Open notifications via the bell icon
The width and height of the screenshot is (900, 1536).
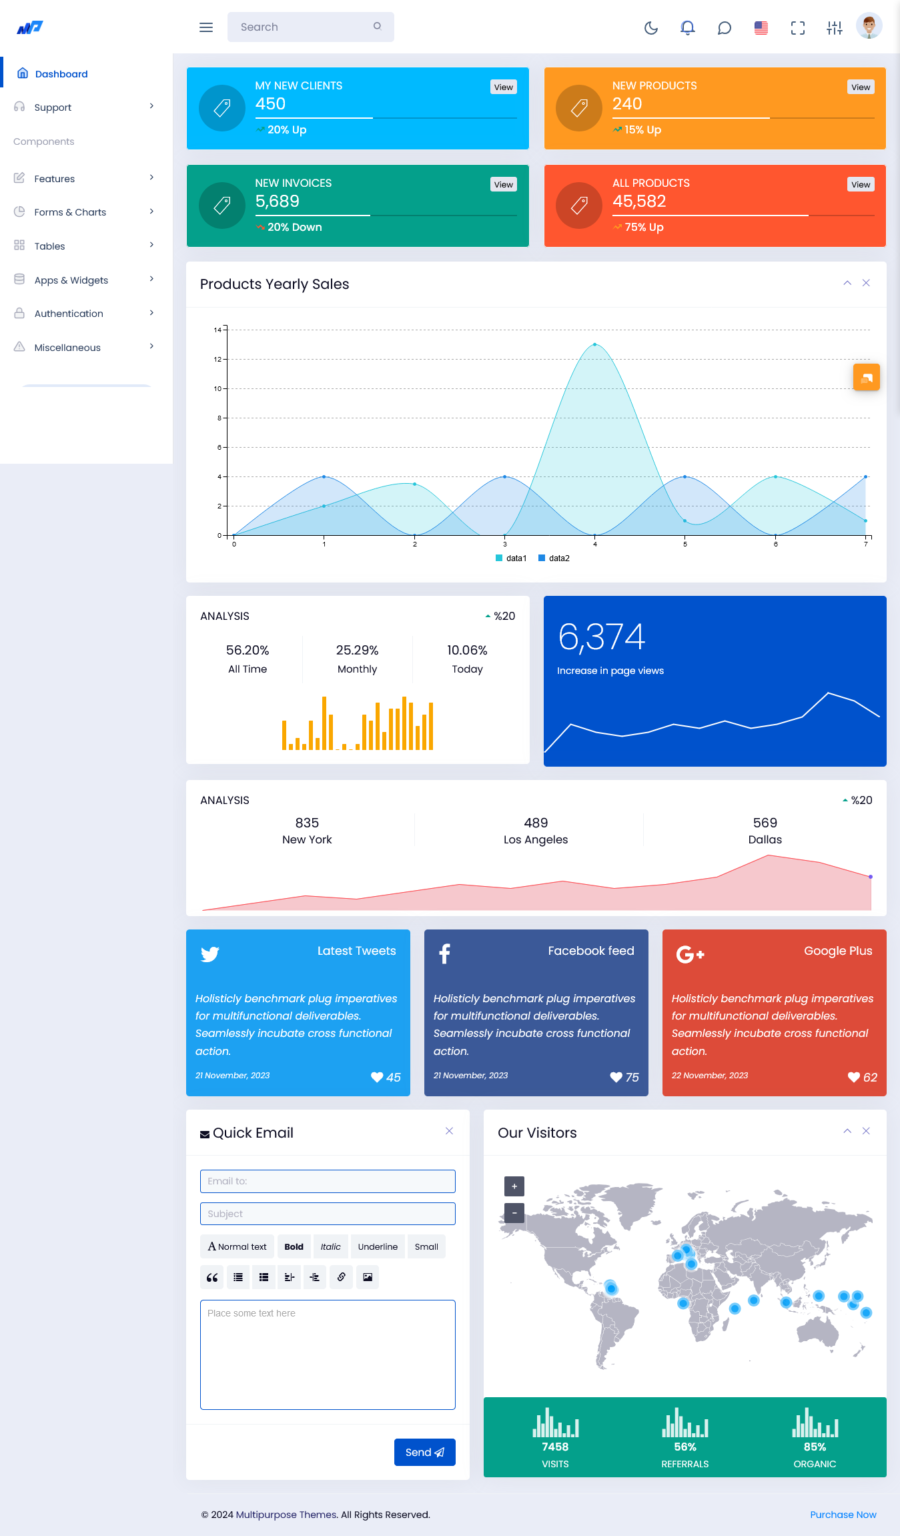[688, 27]
